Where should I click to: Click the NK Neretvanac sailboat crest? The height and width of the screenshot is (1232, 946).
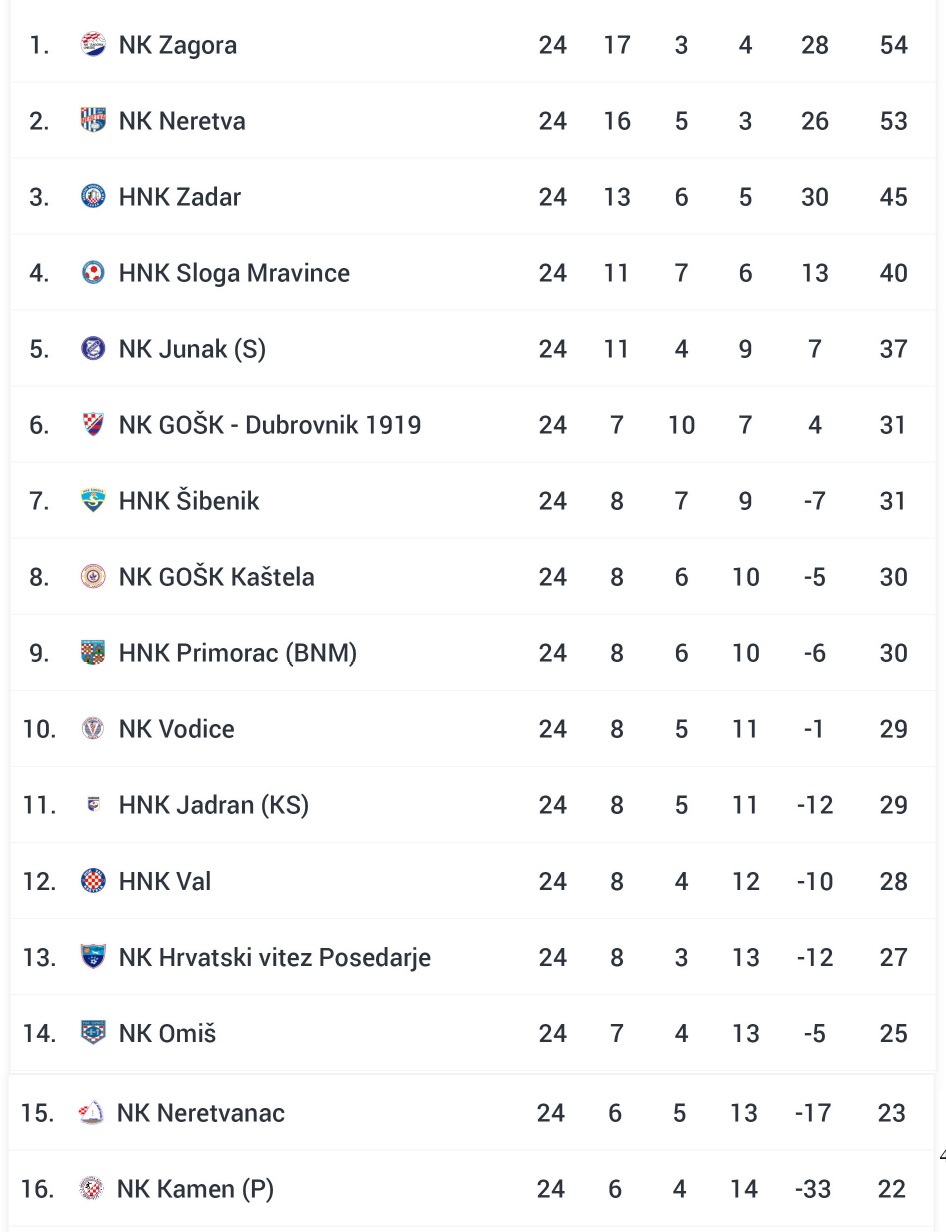click(91, 1113)
